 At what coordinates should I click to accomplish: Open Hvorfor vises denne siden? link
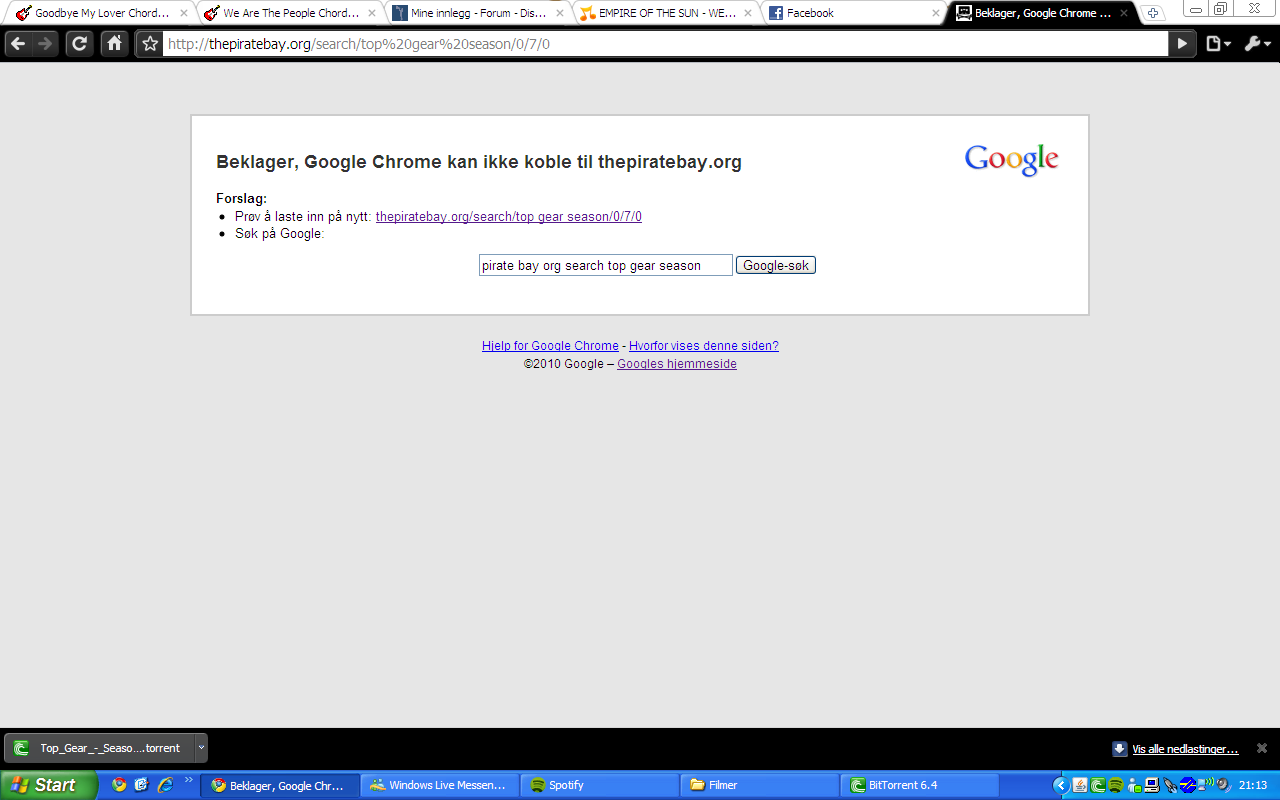(704, 346)
